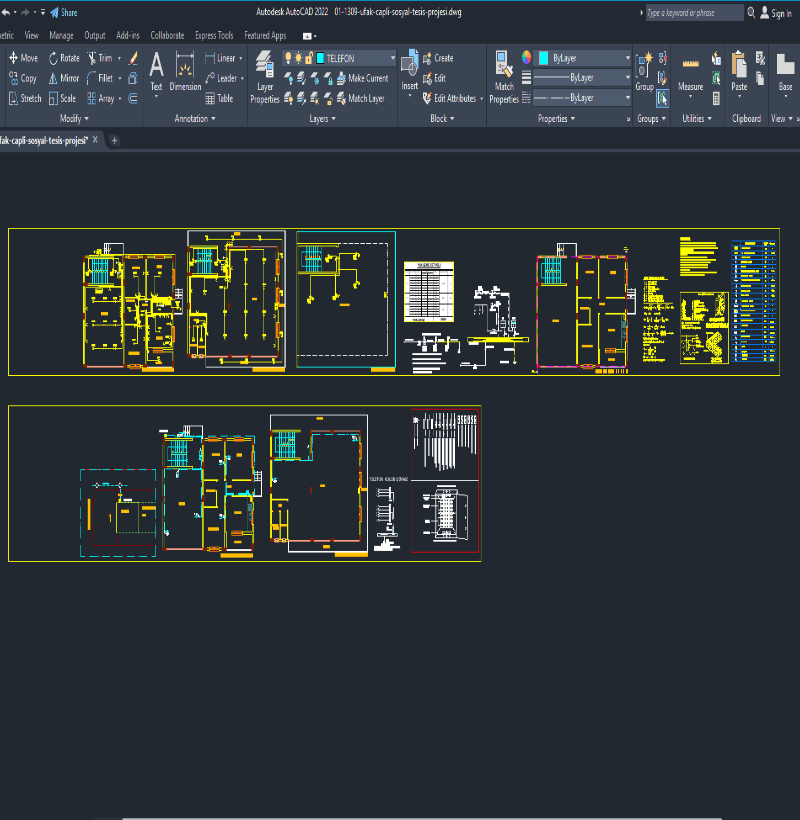This screenshot has width=800, height=820.
Task: Open the Express Tools ribbon tab
Action: pyautogui.click(x=214, y=35)
